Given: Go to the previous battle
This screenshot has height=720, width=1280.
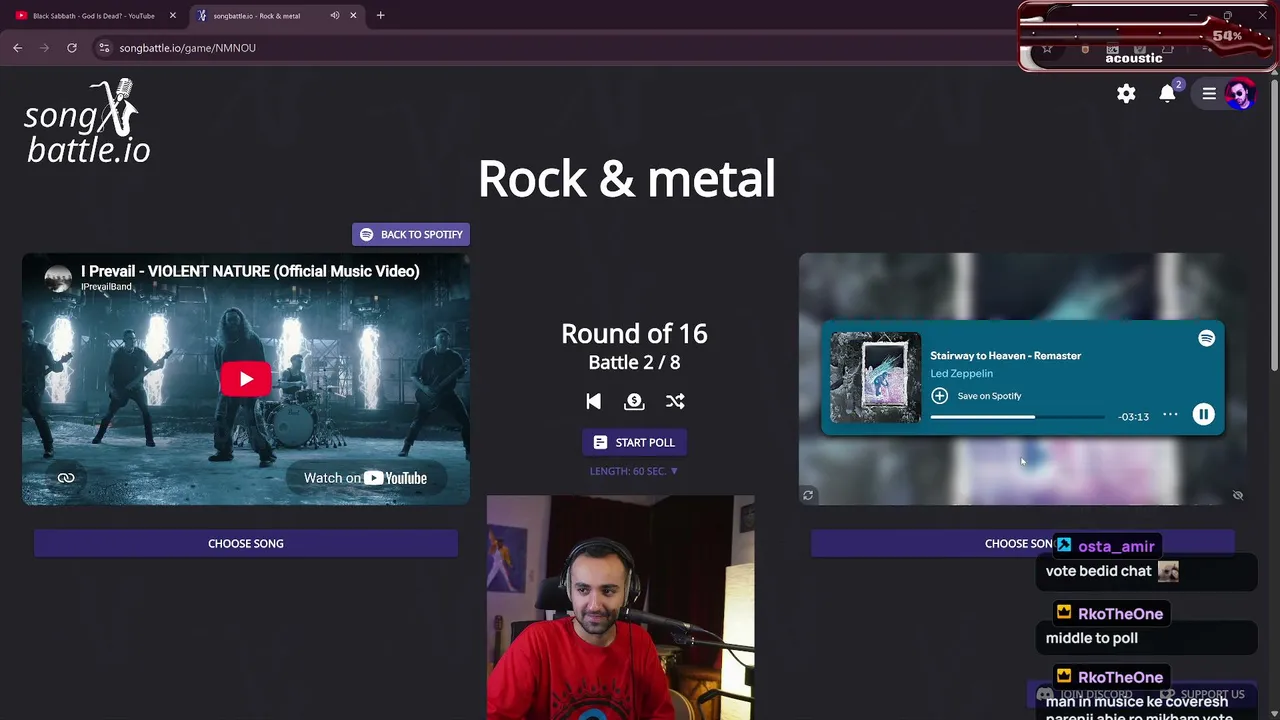Looking at the screenshot, I should click(594, 401).
